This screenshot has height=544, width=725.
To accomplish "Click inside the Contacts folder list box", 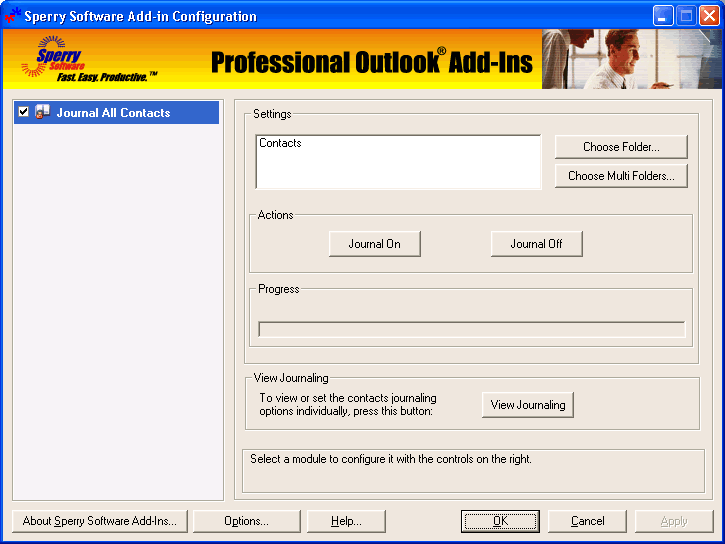I will click(x=398, y=162).
